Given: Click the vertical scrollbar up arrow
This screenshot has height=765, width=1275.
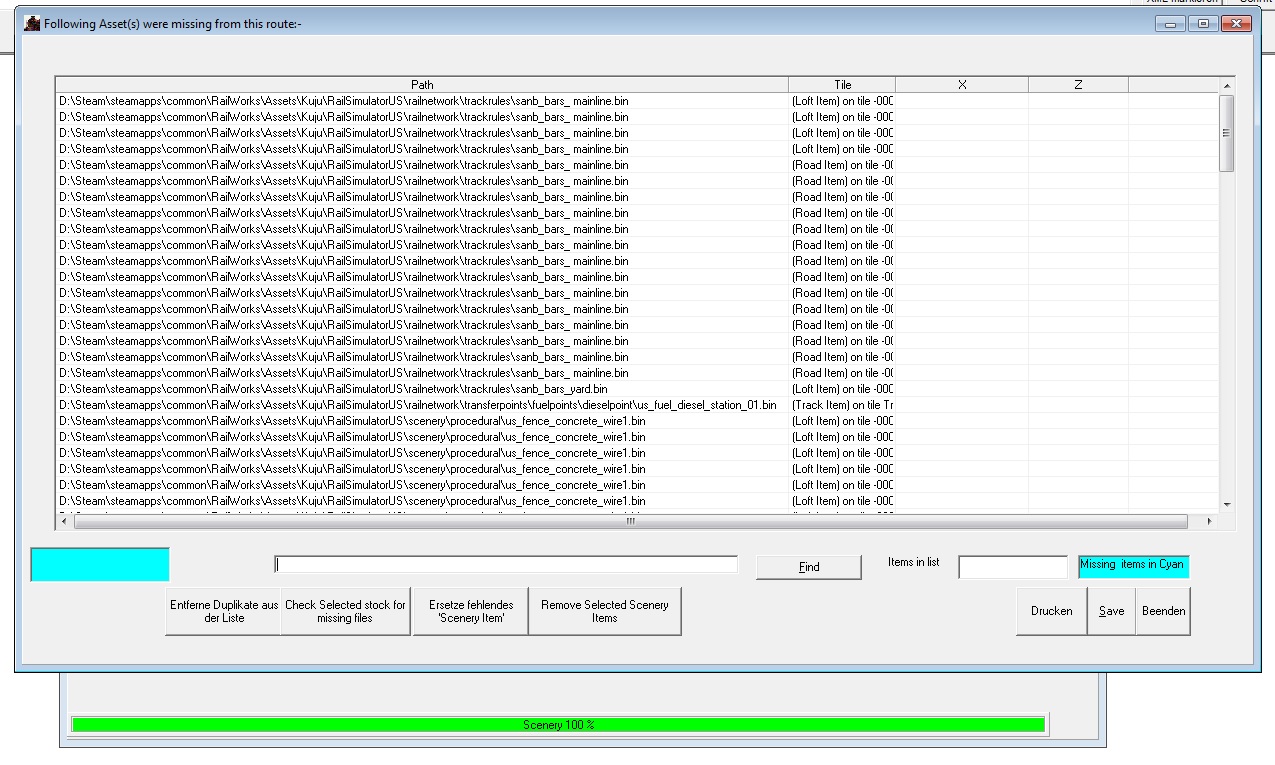Looking at the screenshot, I should point(1227,86).
